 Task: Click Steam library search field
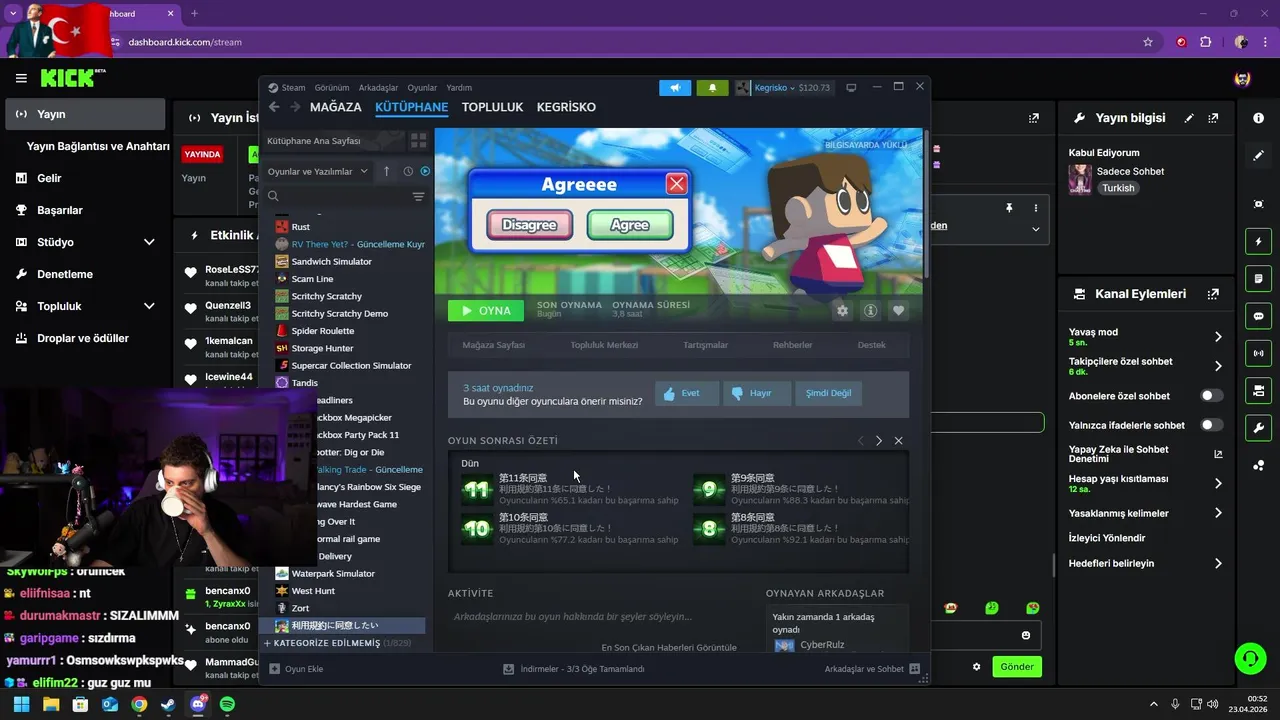[335, 197]
